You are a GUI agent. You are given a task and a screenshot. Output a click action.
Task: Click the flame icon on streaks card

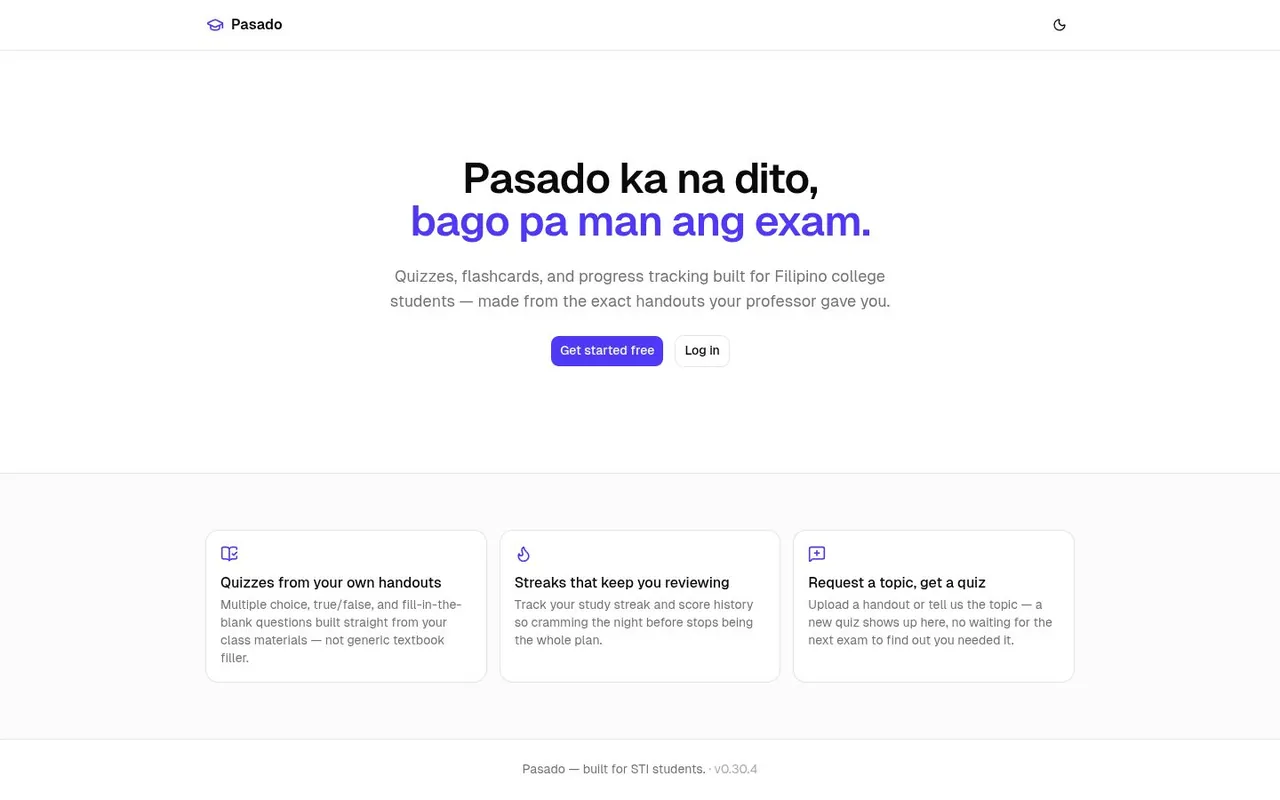(x=523, y=554)
